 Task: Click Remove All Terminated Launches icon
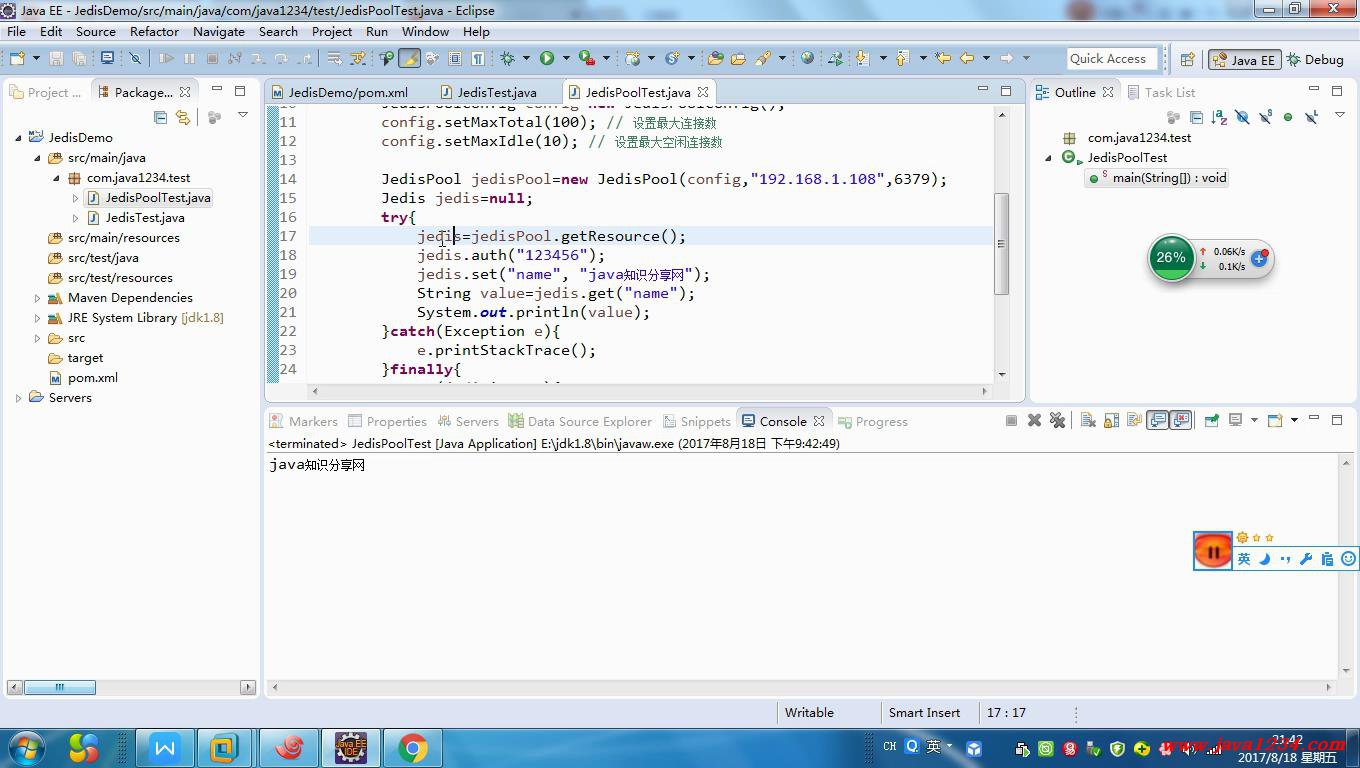coord(1058,420)
